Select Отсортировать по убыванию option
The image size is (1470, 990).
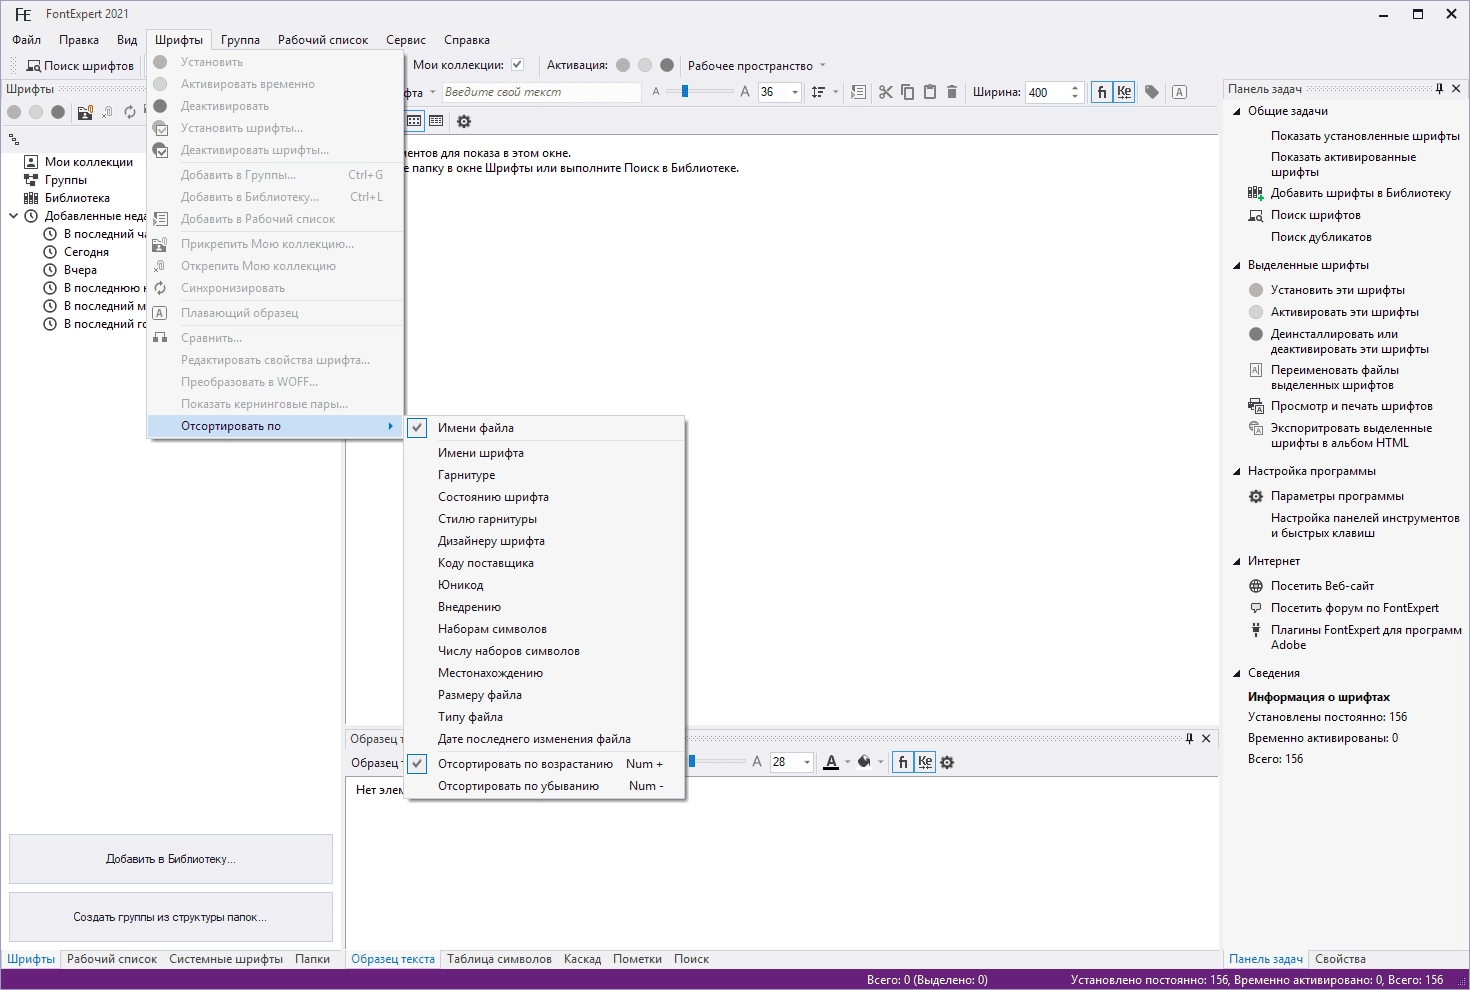point(545,786)
